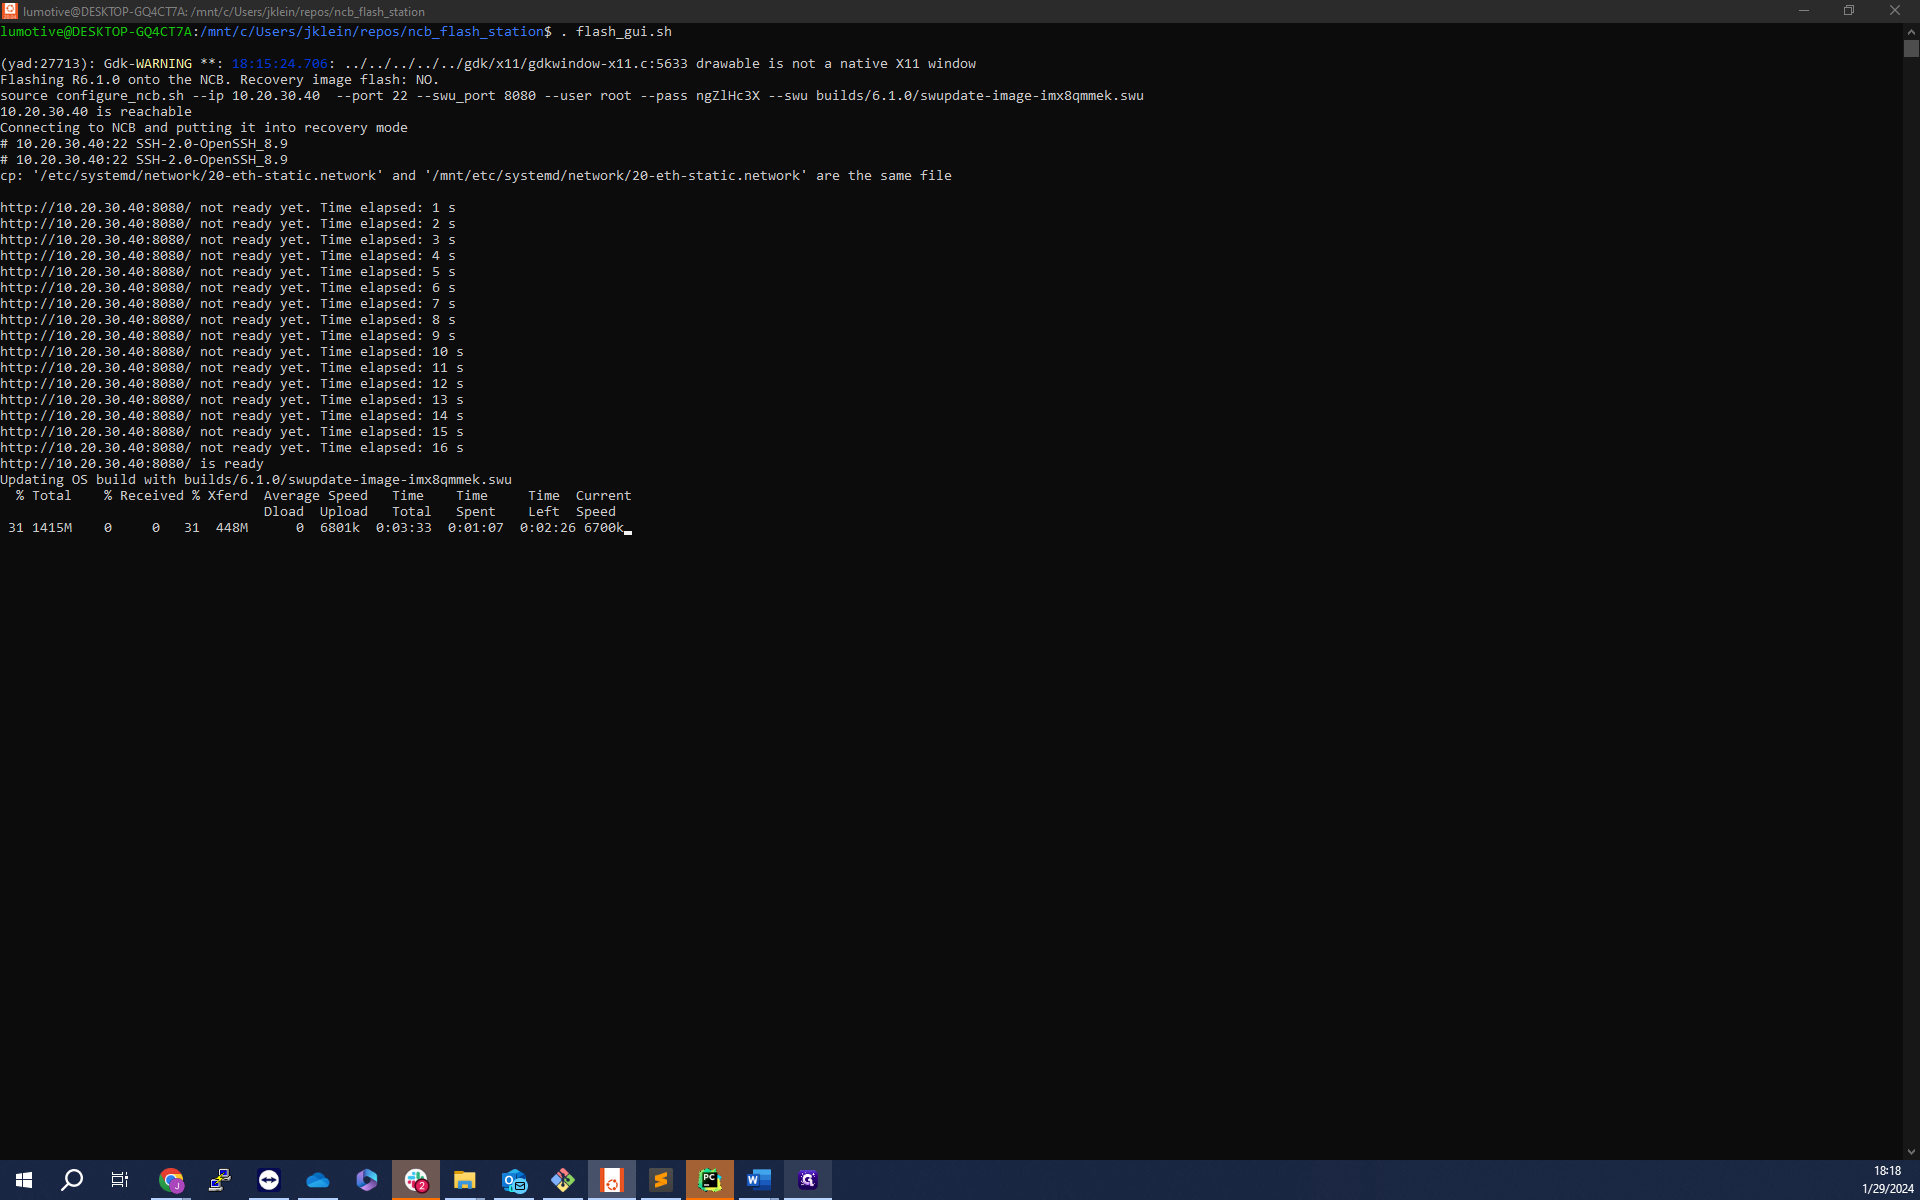Screen dimensions: 1920x1200
Task: Click the scrollbar up arrow
Action: pyautogui.click(x=1911, y=32)
